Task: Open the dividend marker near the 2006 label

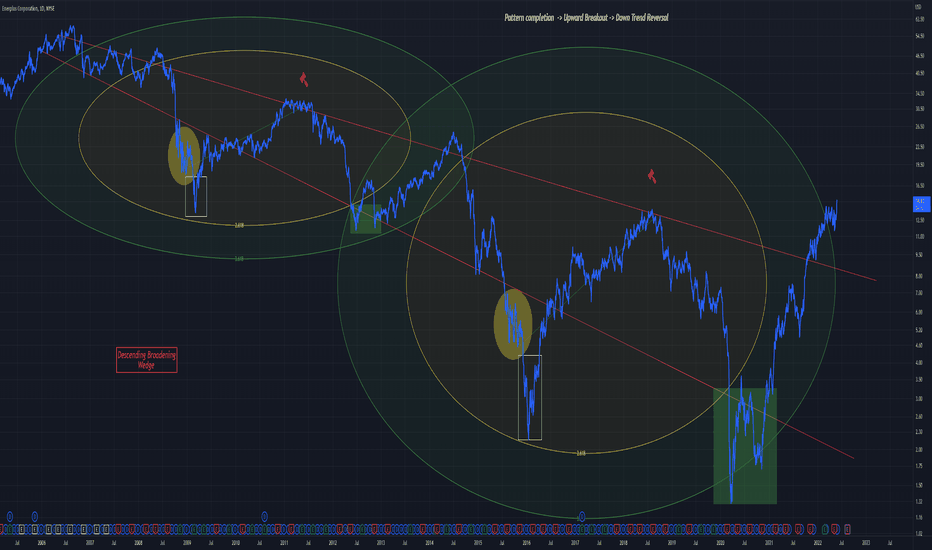Action: tap(34, 517)
